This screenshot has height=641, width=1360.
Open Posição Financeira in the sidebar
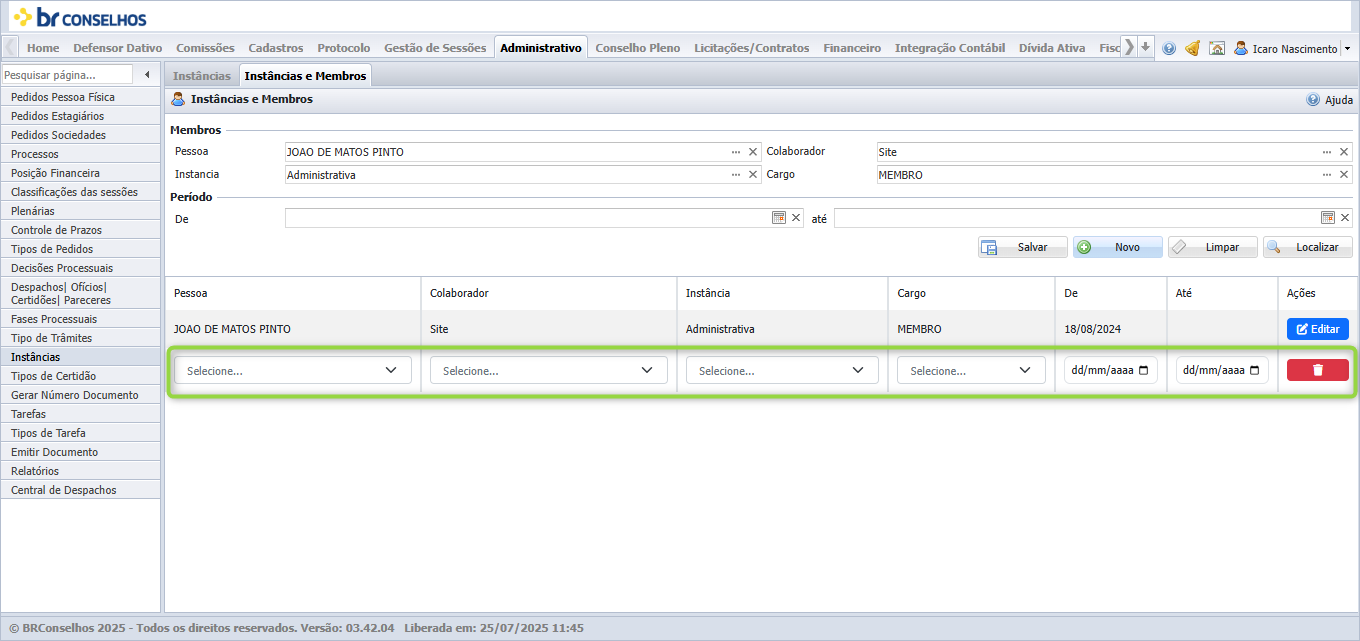80,173
